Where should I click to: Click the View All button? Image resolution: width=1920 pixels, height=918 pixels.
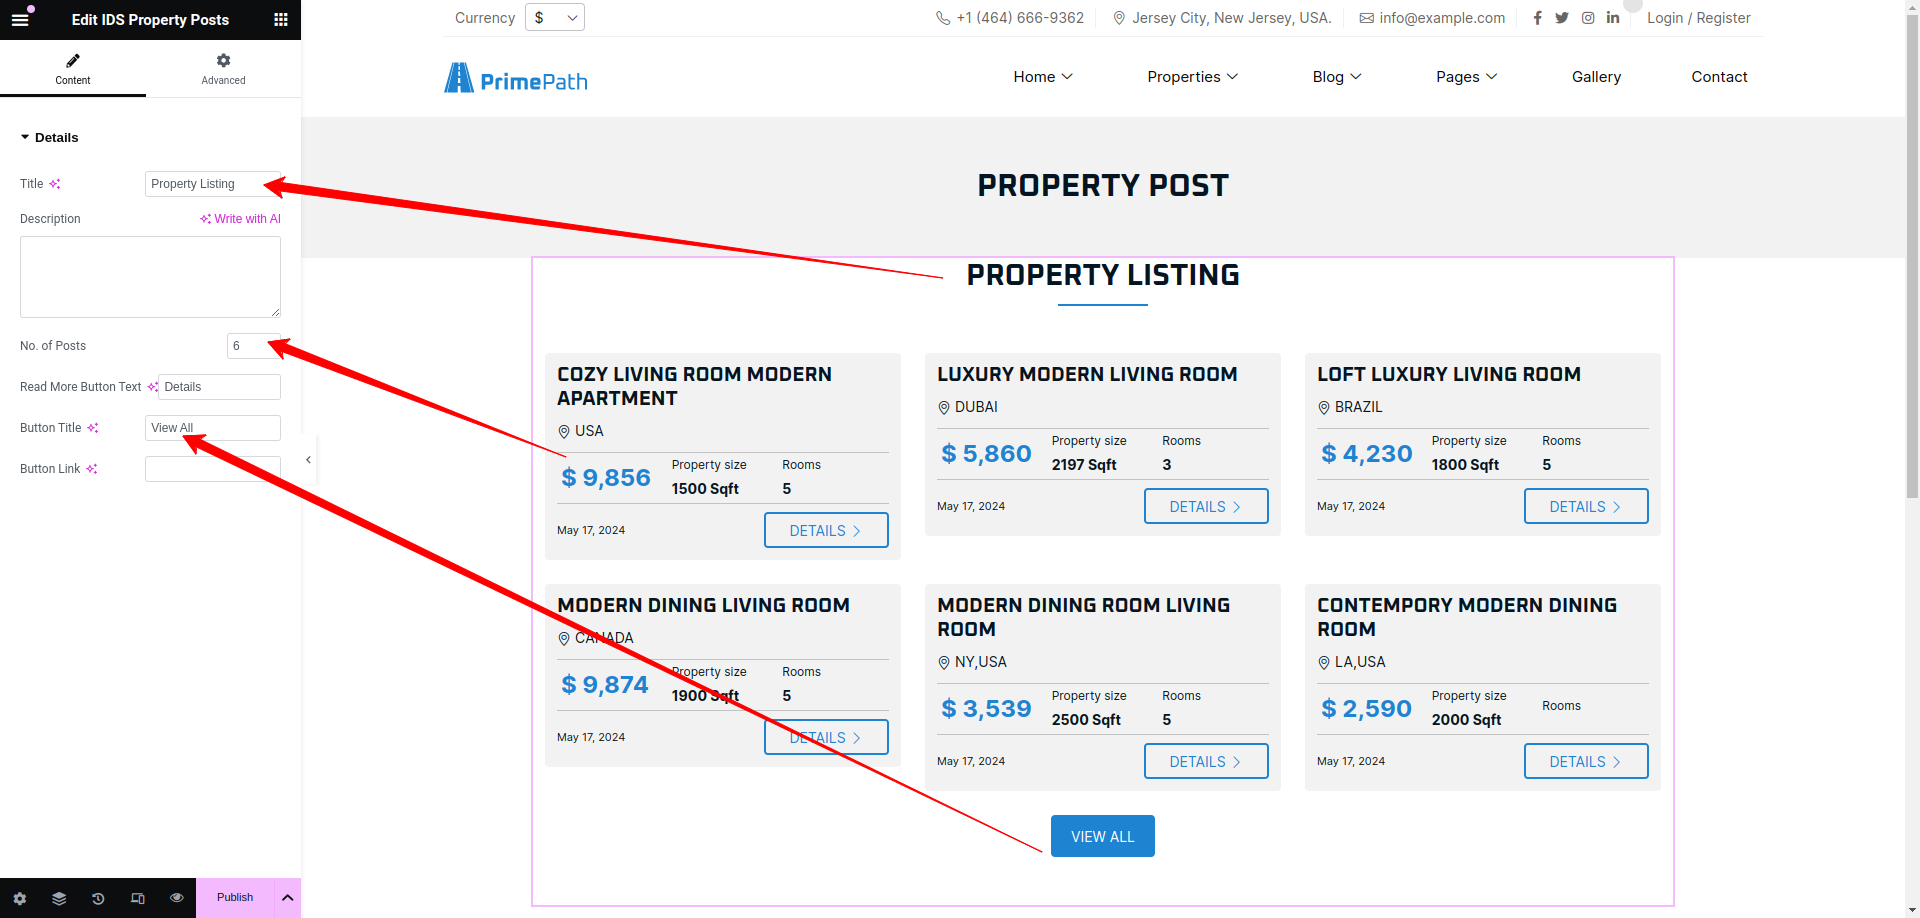[1102, 836]
